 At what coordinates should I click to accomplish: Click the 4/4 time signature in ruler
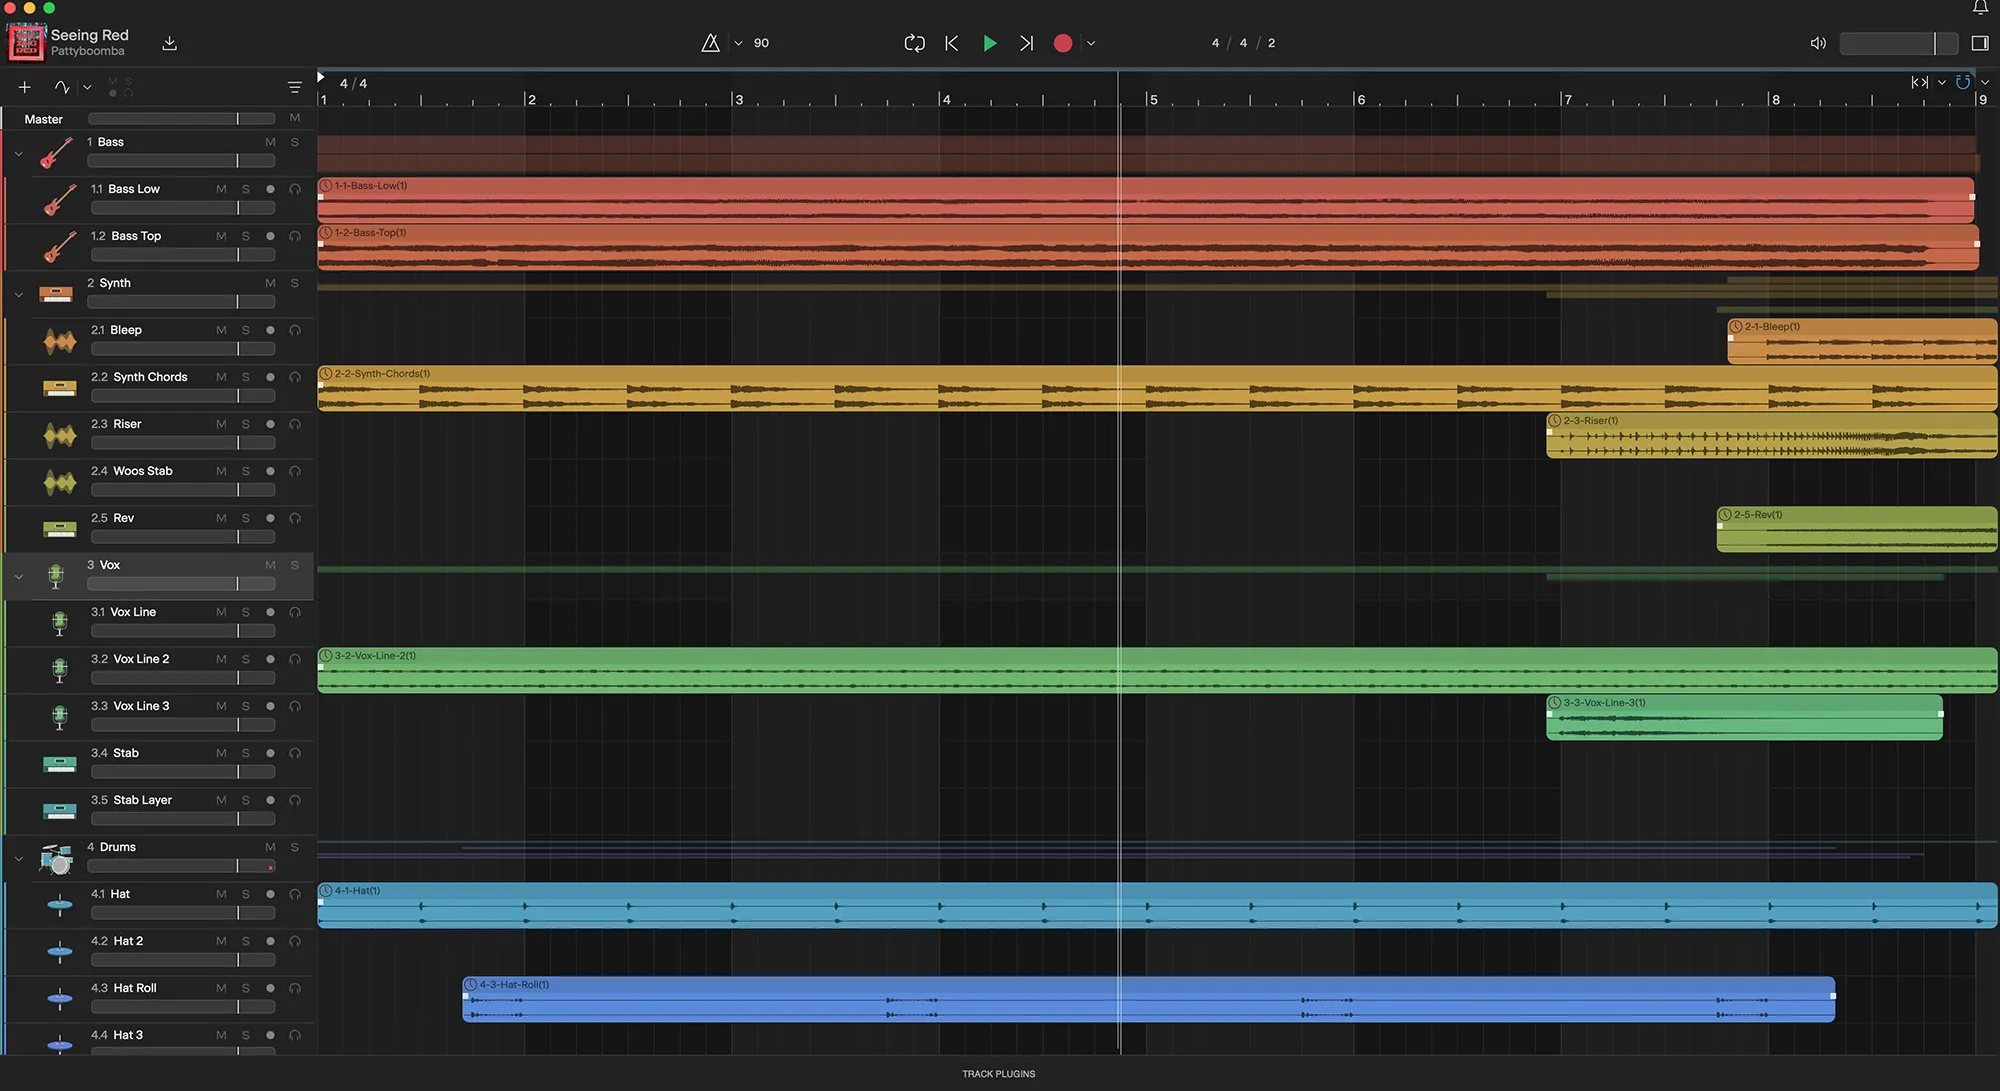353,83
